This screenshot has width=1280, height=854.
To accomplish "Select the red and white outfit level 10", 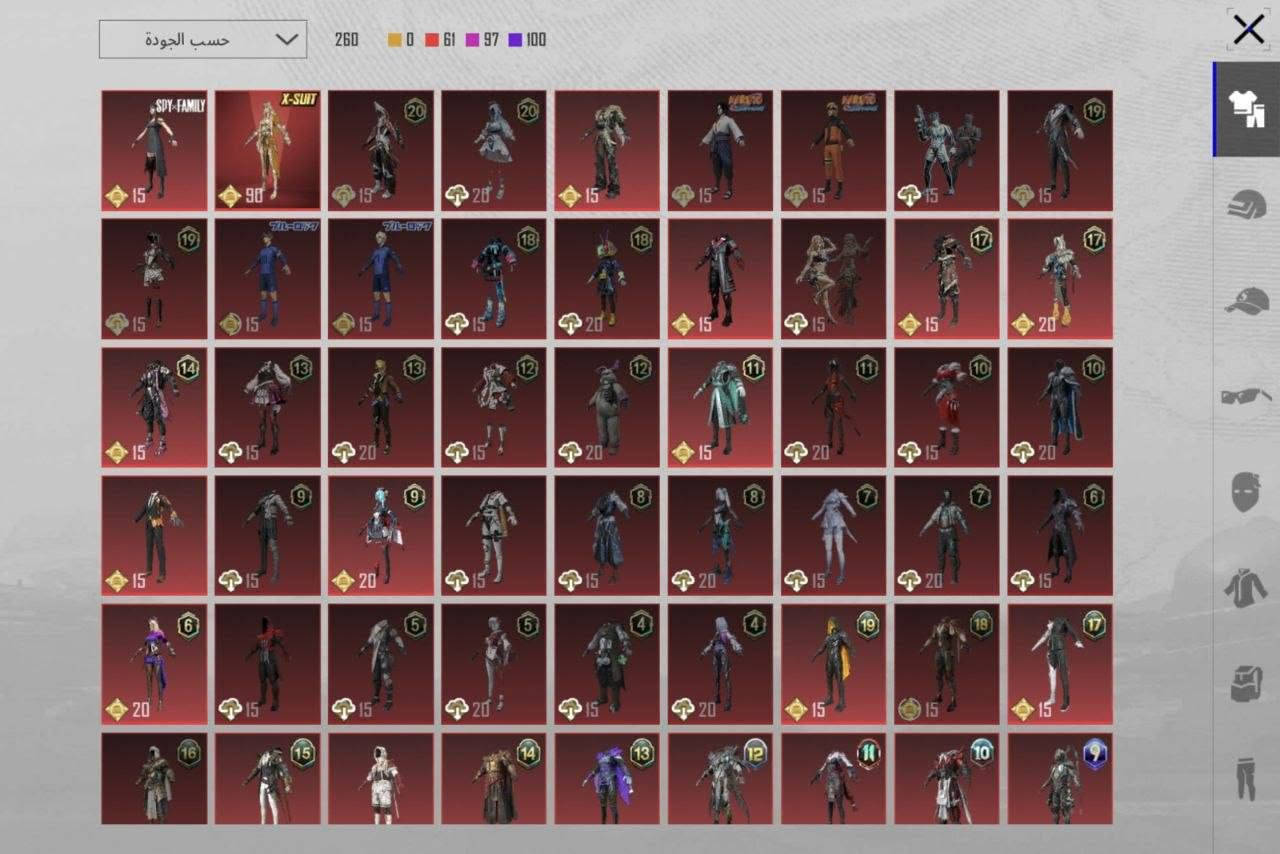I will coord(947,407).
